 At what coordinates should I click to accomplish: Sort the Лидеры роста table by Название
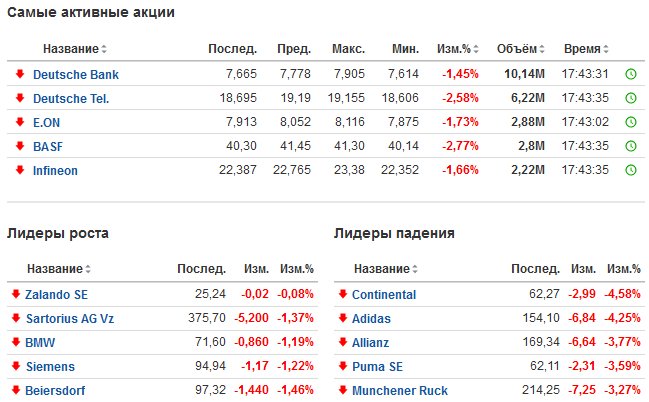coord(59,269)
